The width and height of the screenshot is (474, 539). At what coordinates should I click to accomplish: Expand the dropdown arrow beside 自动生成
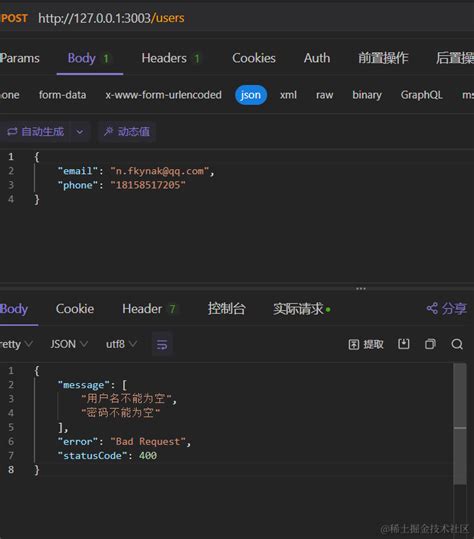pyautogui.click(x=80, y=132)
